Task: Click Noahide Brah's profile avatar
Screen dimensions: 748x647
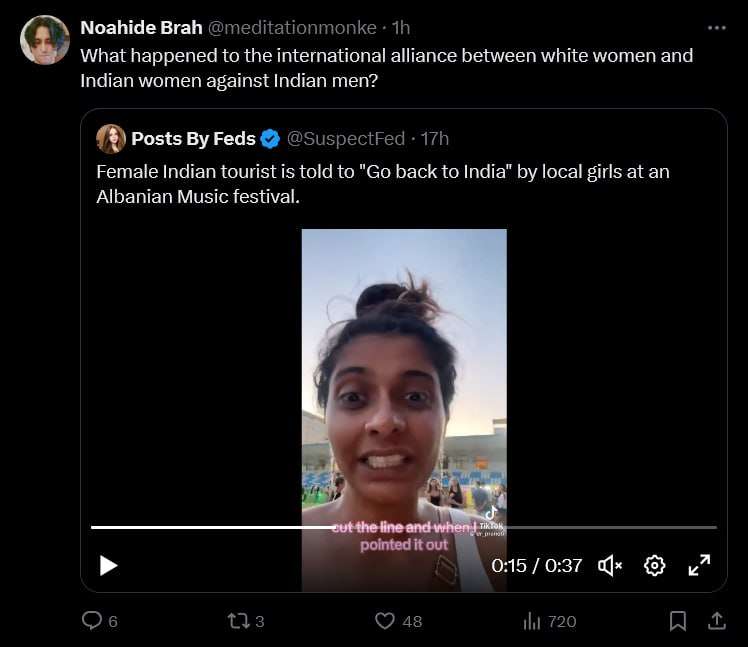Action: click(x=45, y=40)
